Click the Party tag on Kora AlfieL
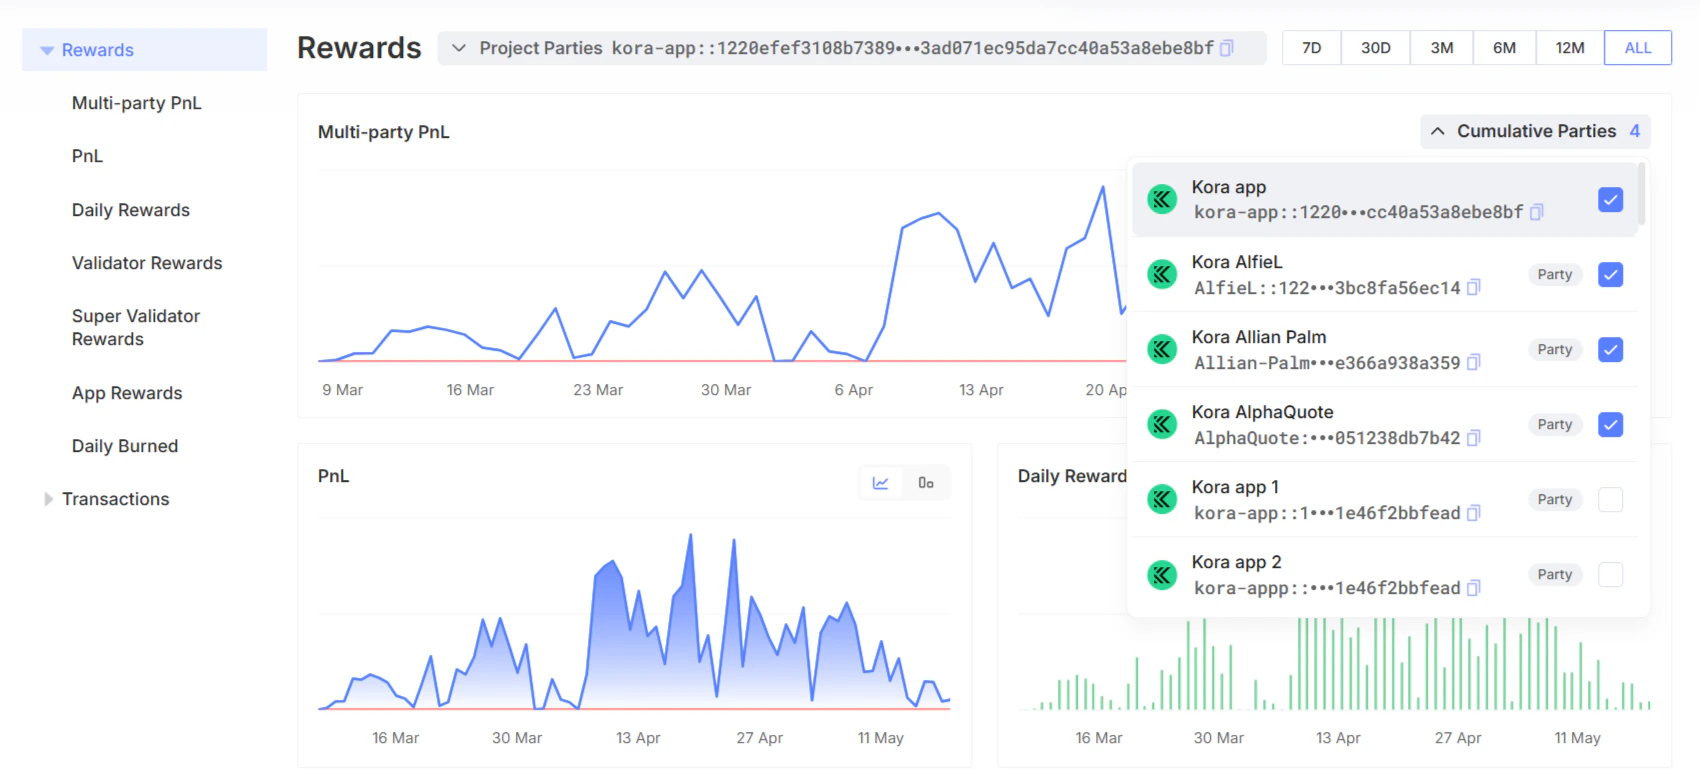This screenshot has width=1700, height=777. [1555, 275]
